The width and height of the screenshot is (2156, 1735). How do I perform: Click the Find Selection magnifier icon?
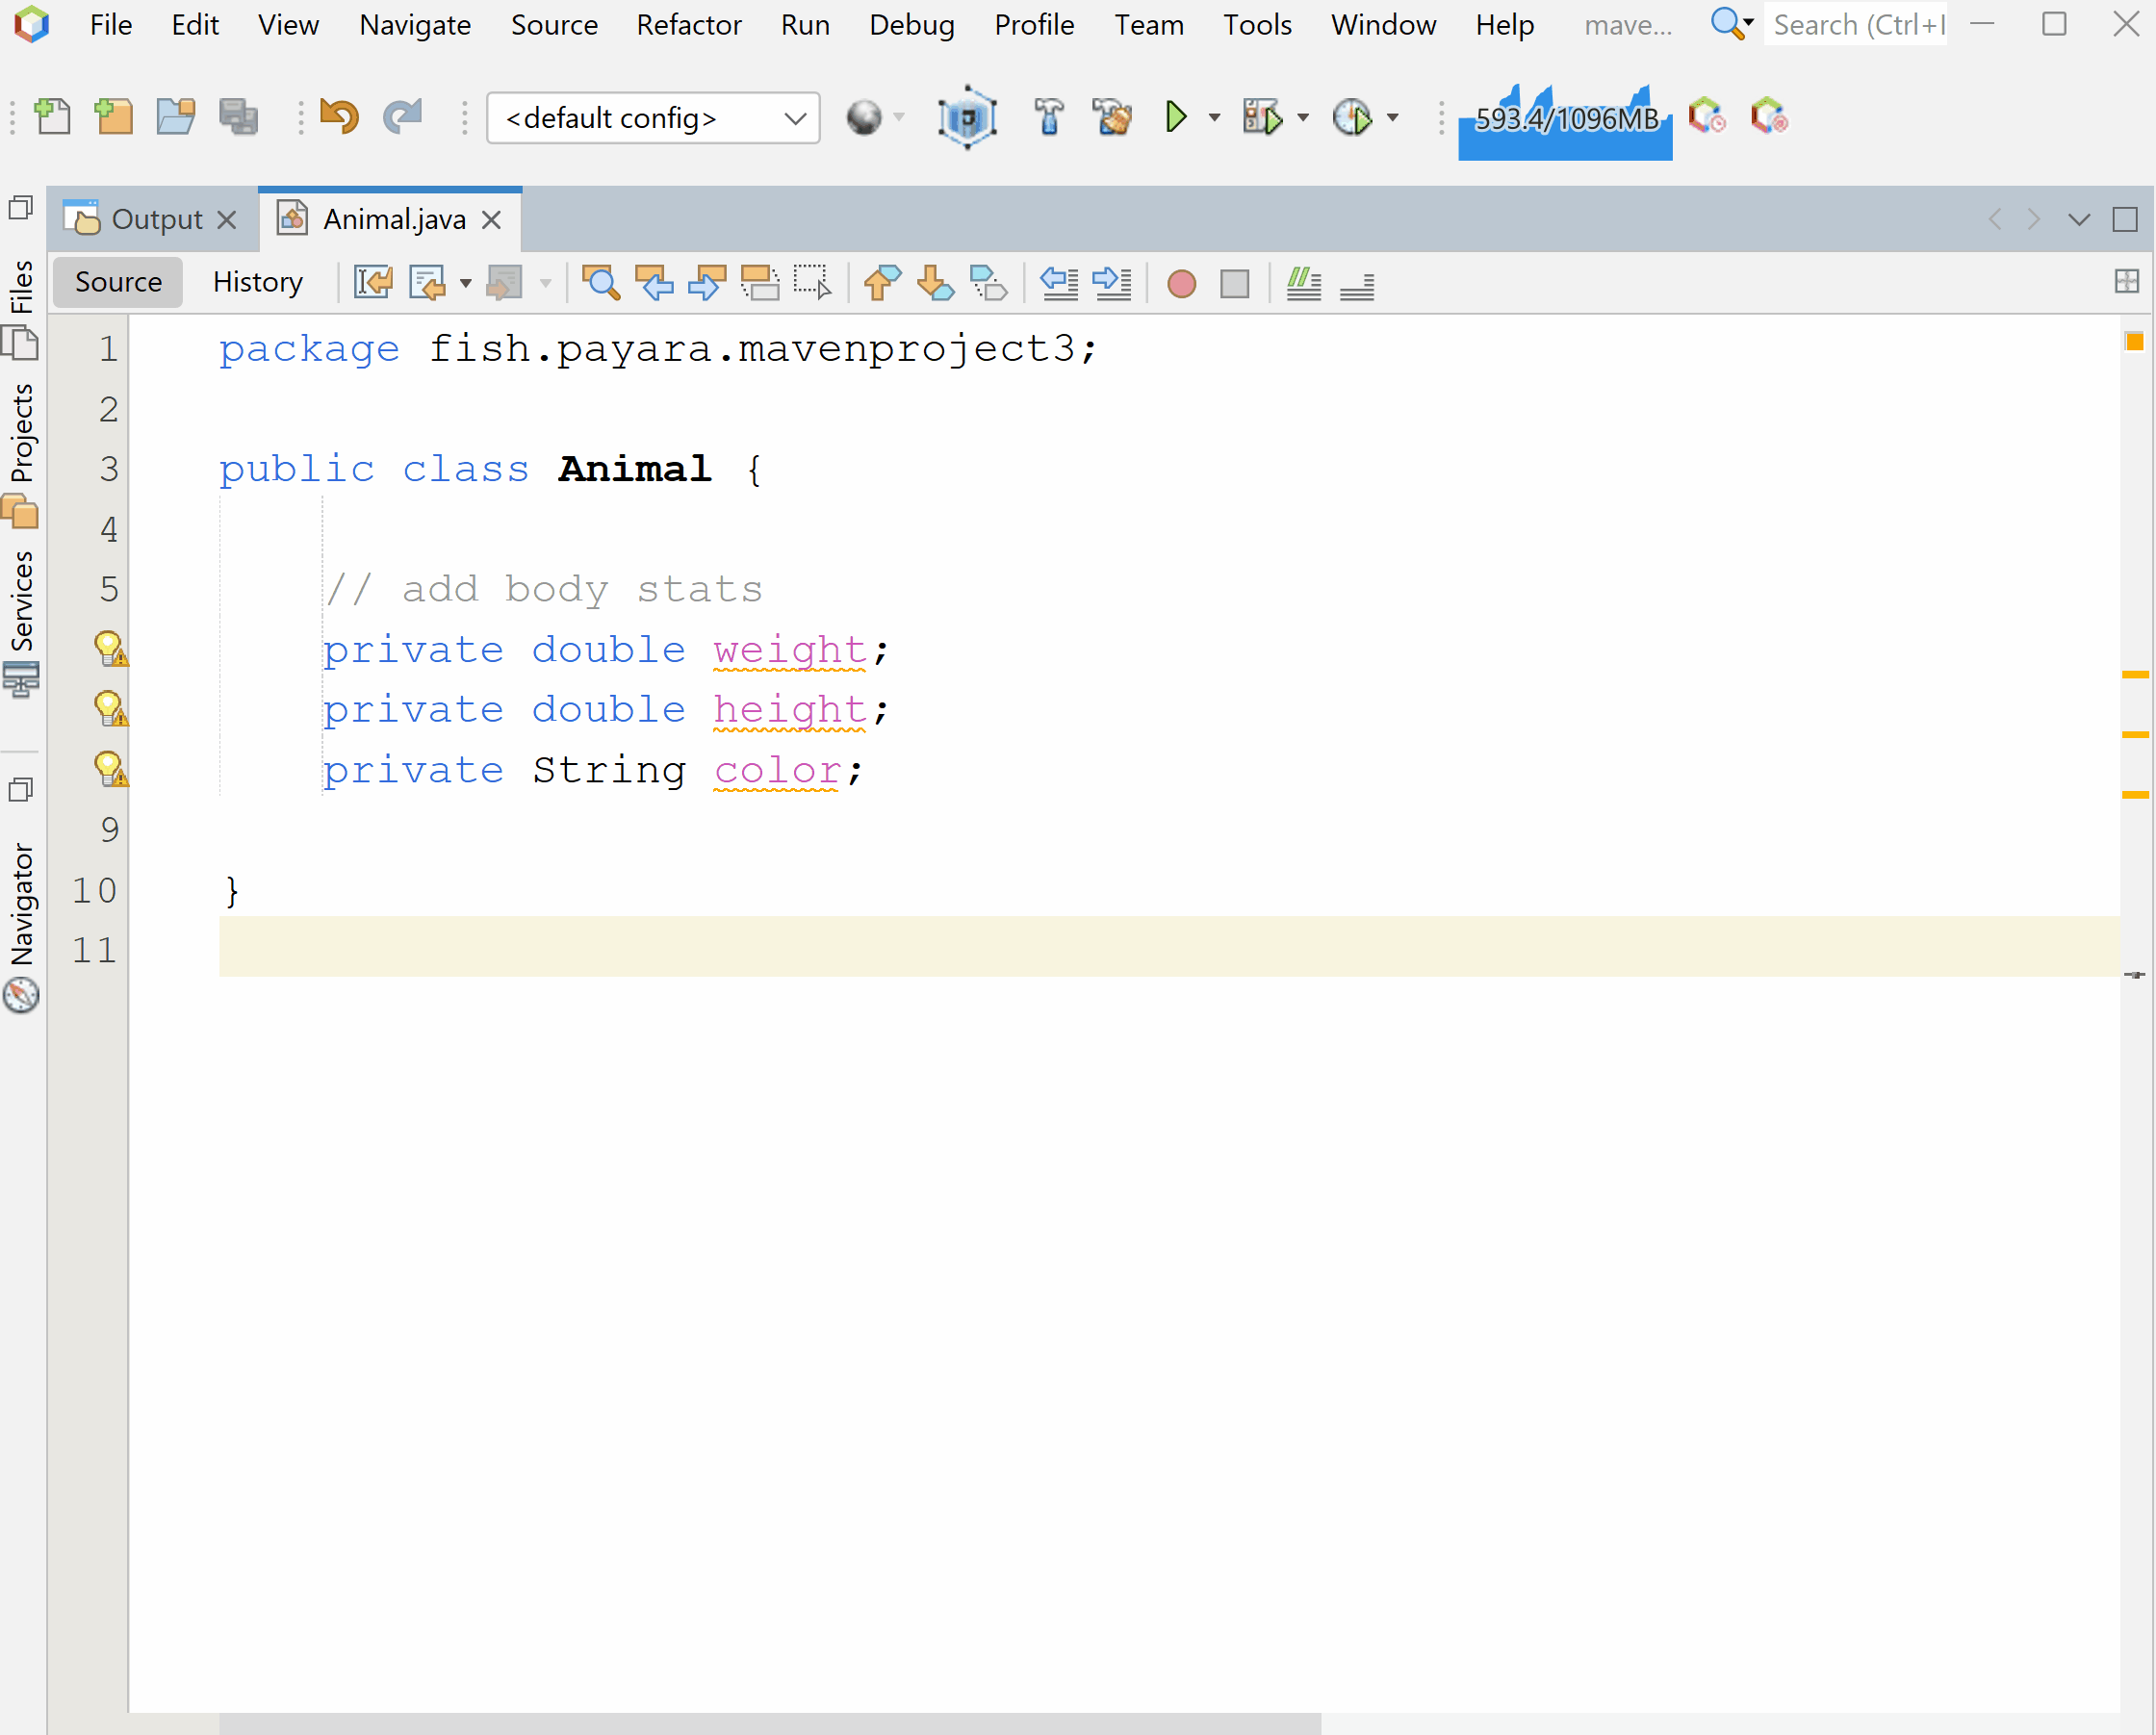click(600, 283)
